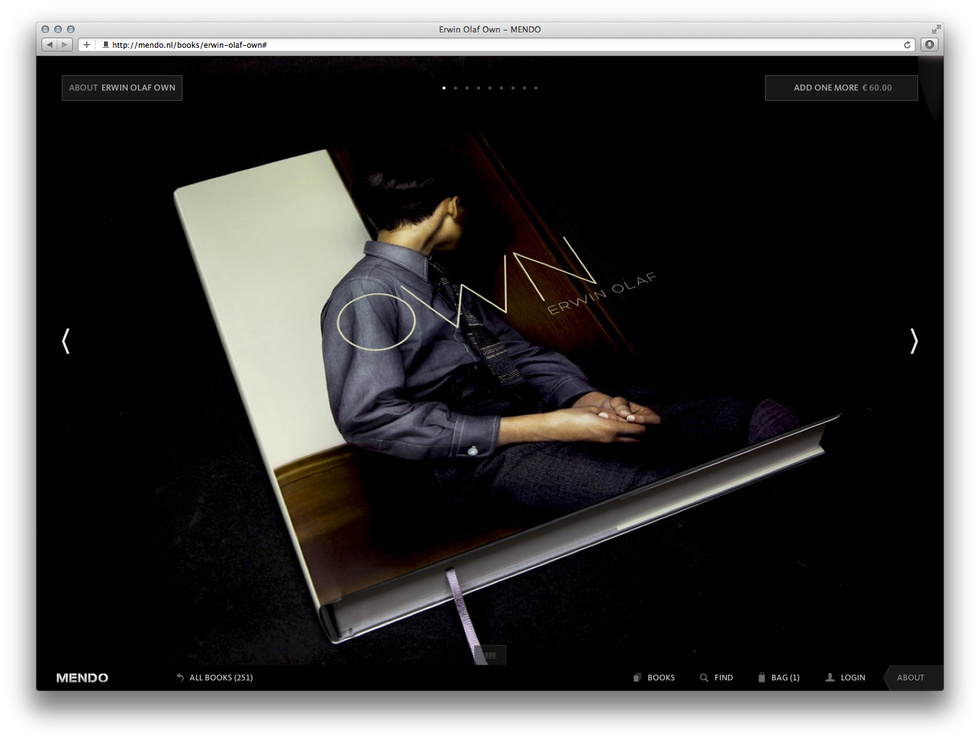Jump to the seventh slideshow pagination dot

coord(513,88)
